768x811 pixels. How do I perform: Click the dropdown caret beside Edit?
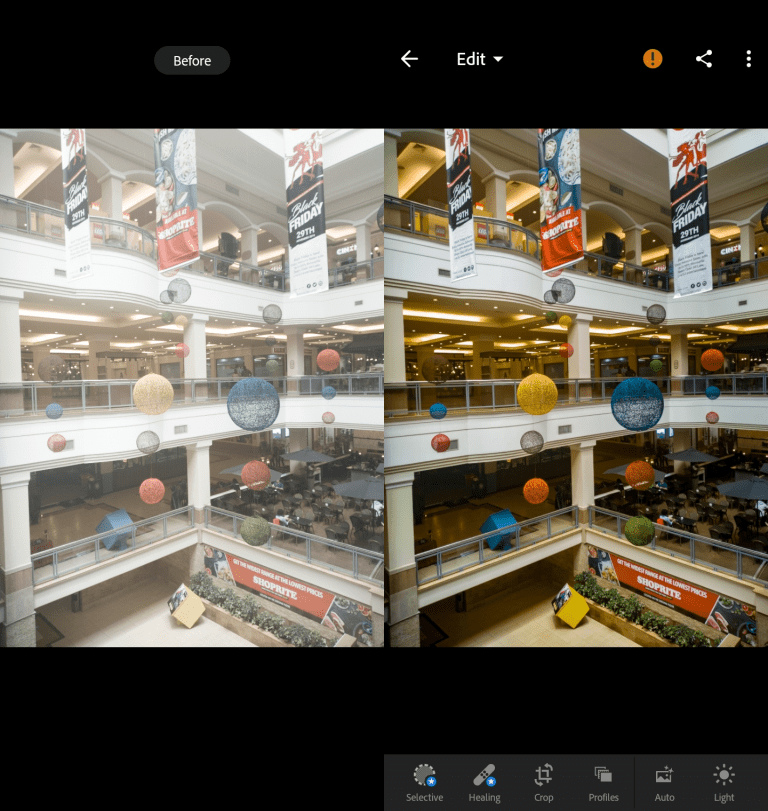tap(498, 60)
